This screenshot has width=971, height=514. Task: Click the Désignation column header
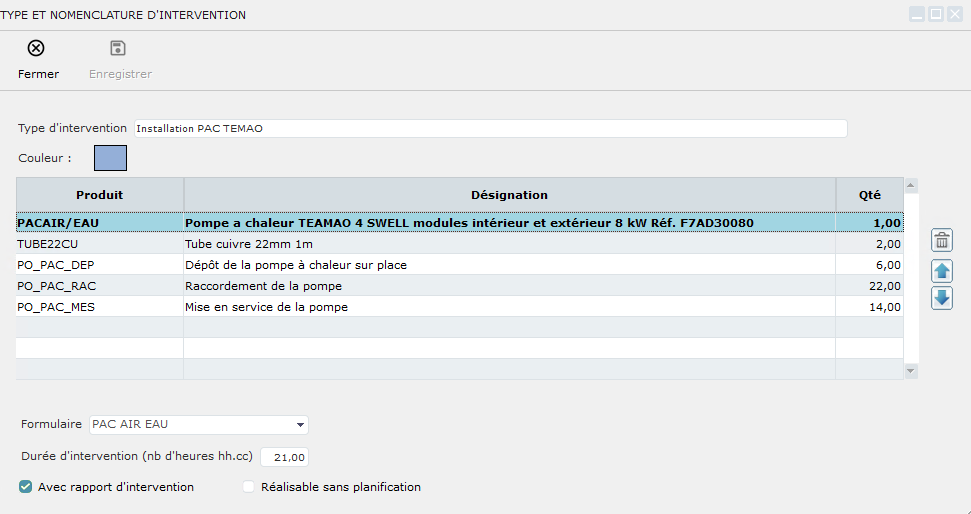point(509,195)
